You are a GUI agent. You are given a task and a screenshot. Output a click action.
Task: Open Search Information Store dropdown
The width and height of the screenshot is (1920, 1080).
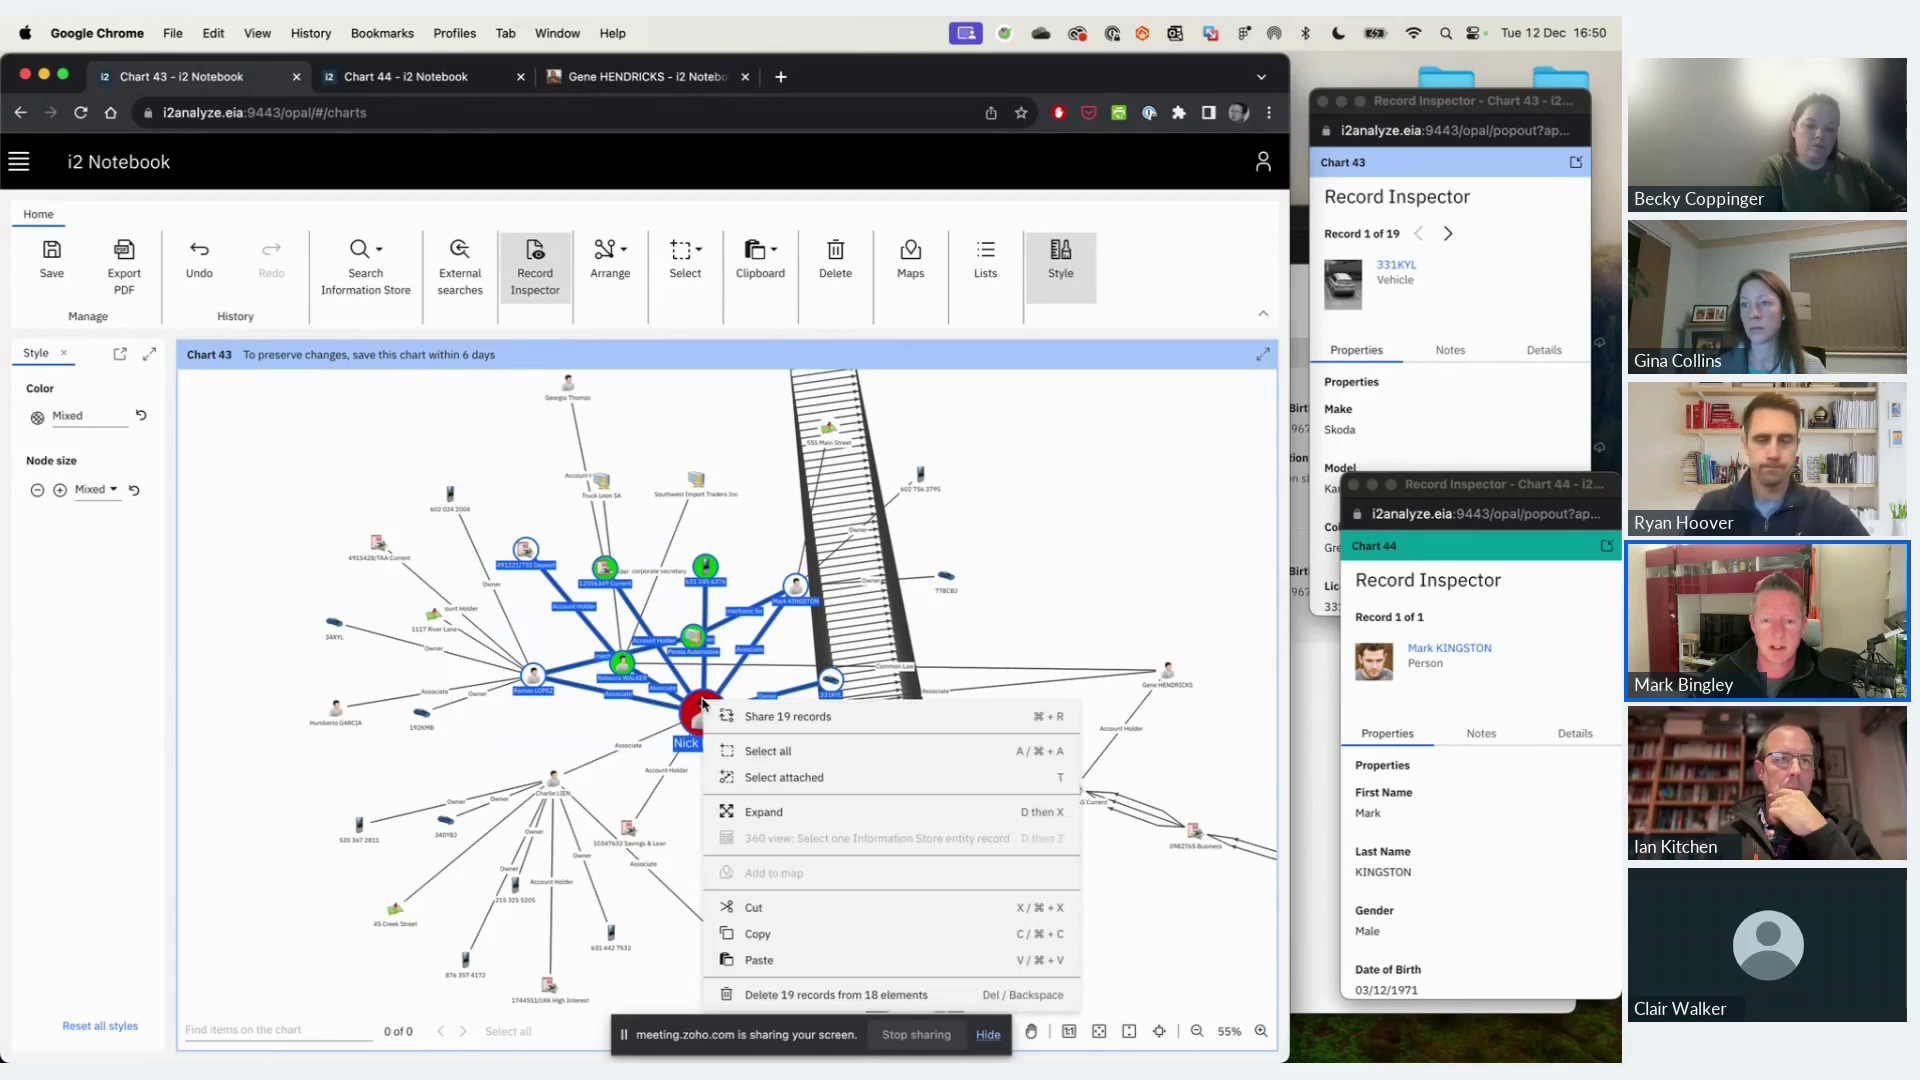(365, 266)
